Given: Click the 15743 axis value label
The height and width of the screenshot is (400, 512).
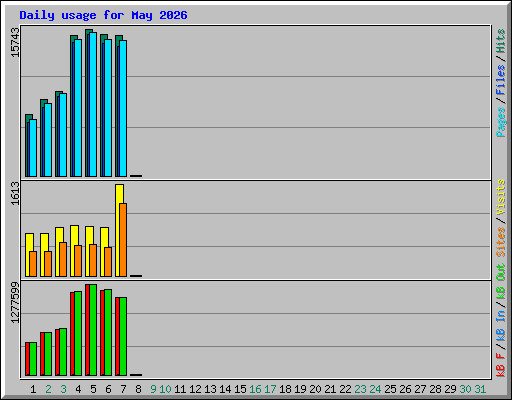Looking at the screenshot, I should (x=15, y=42).
